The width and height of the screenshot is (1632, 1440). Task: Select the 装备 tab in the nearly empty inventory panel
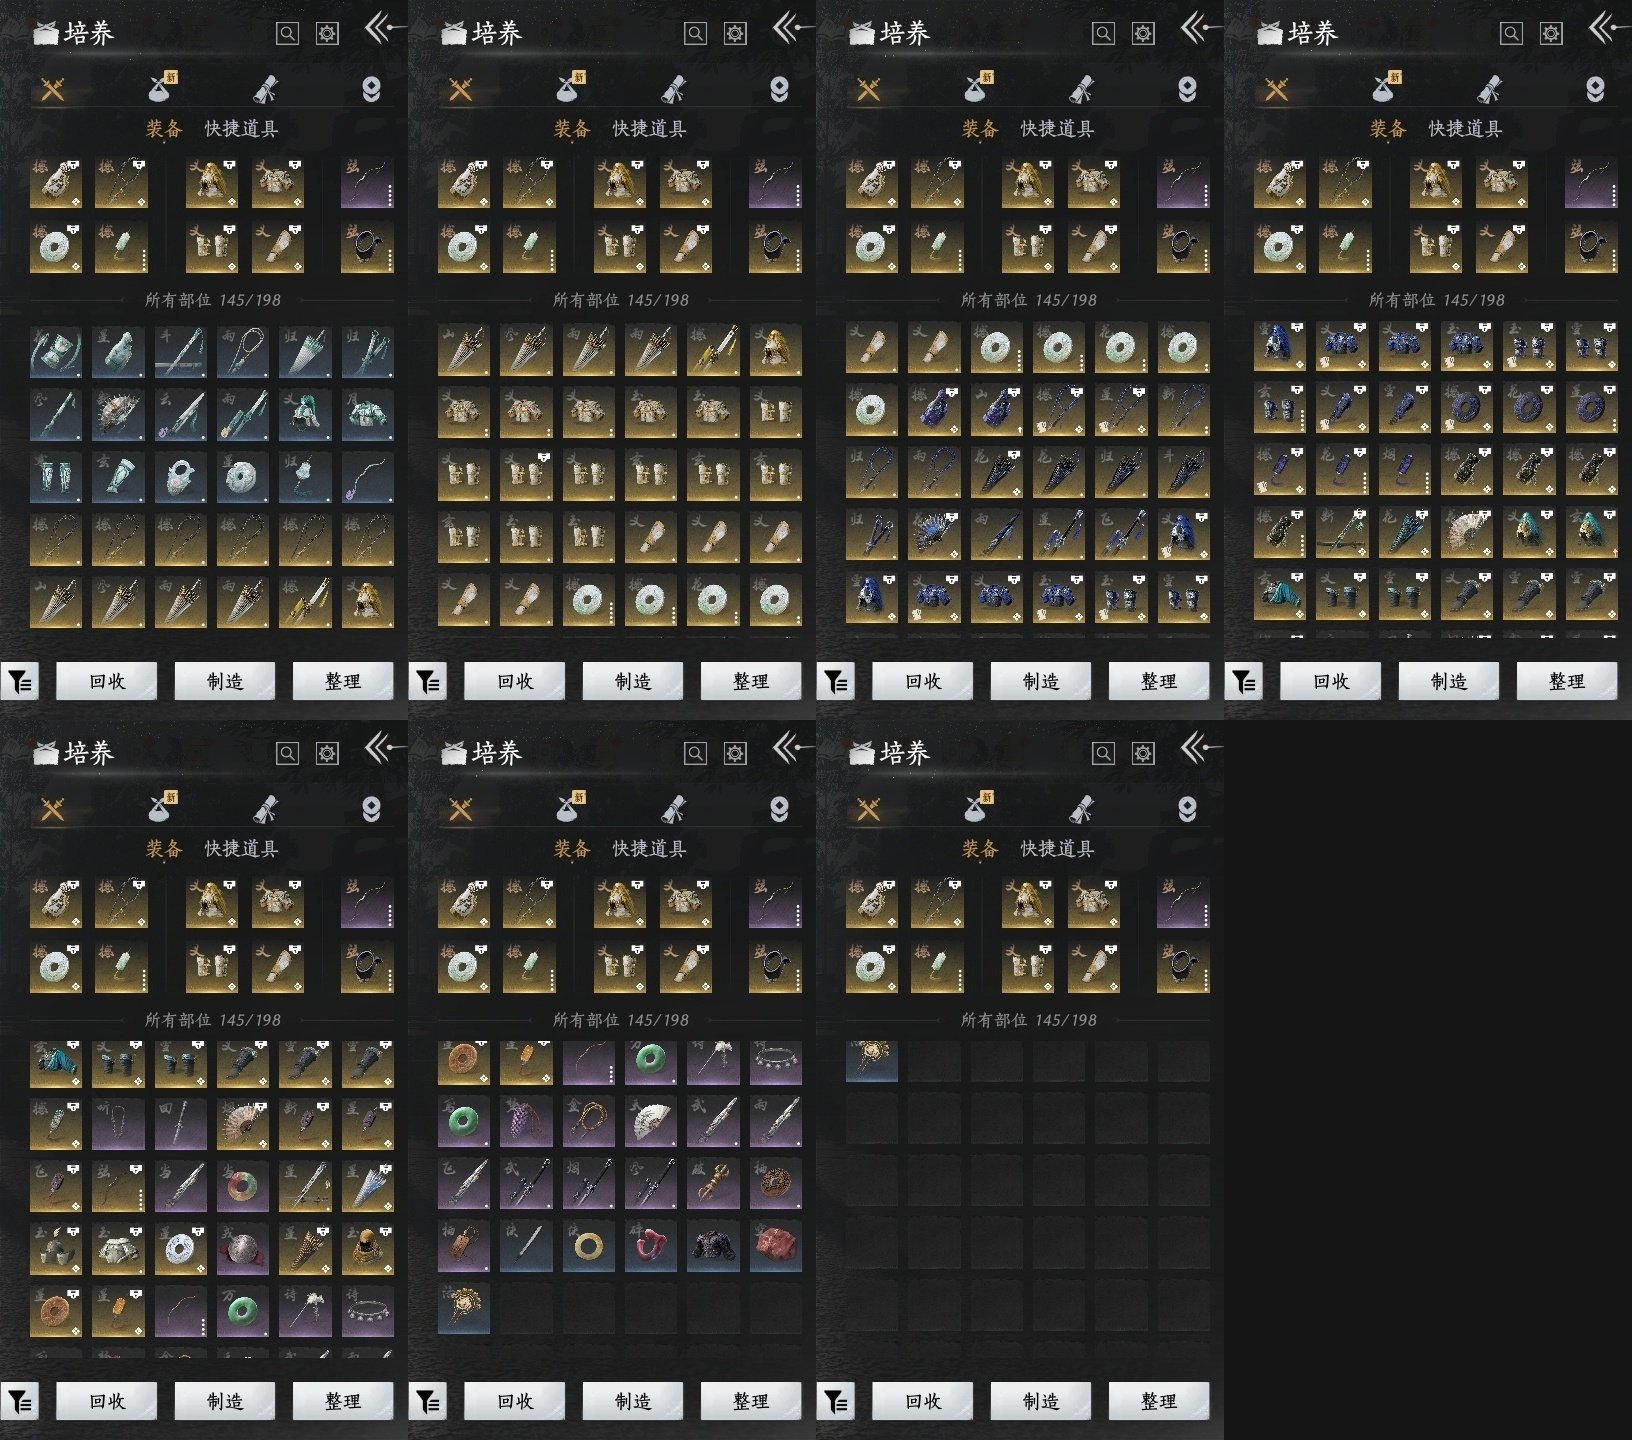point(980,849)
